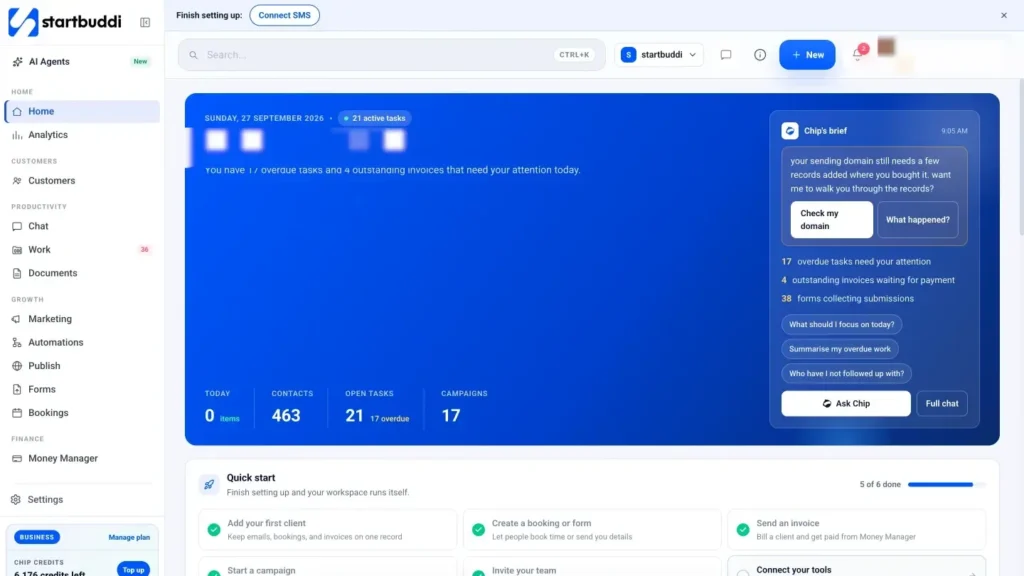1024x576 pixels.
Task: Open Analytics page
Action: point(82,135)
